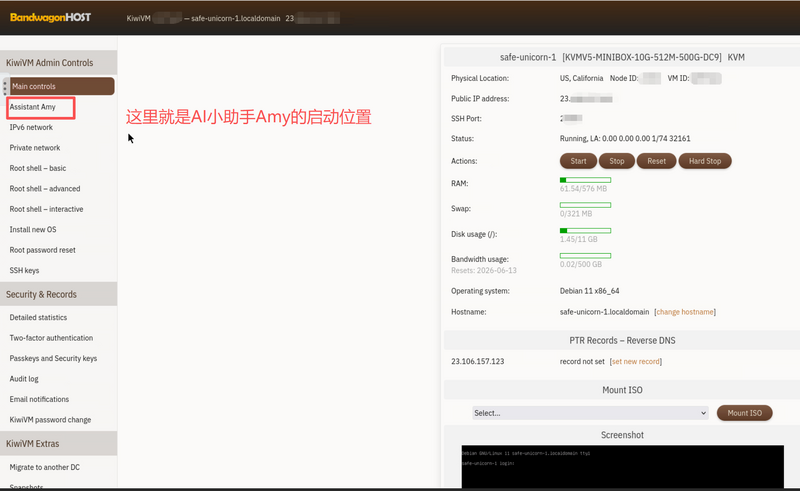800x491 pixels.
Task: Open Root shell – basic
Action: tap(38, 168)
